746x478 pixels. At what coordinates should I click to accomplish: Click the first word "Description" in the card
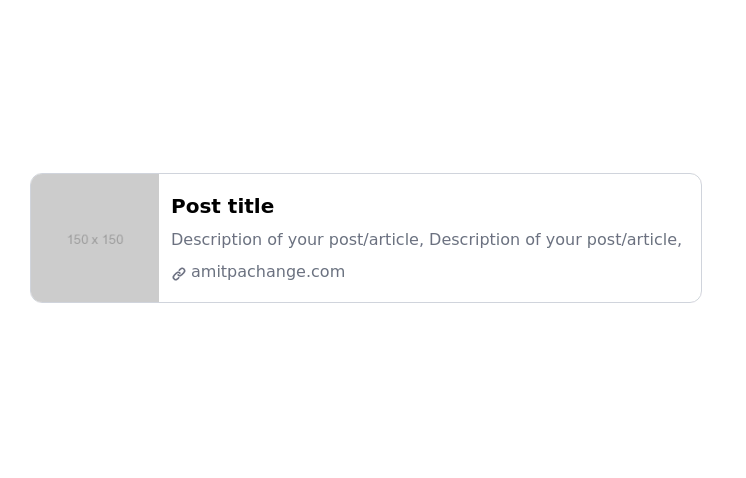coord(216,240)
